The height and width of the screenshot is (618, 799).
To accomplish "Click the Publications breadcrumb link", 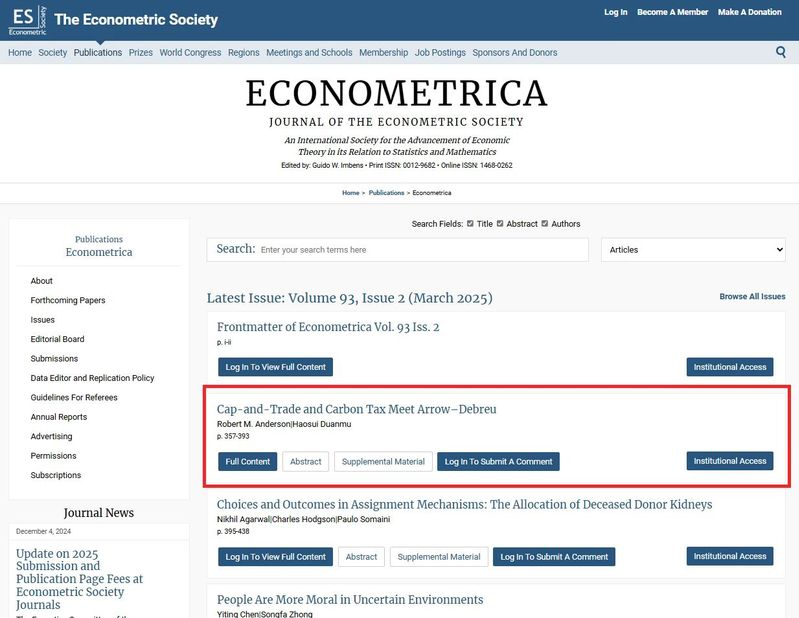I will pos(386,193).
